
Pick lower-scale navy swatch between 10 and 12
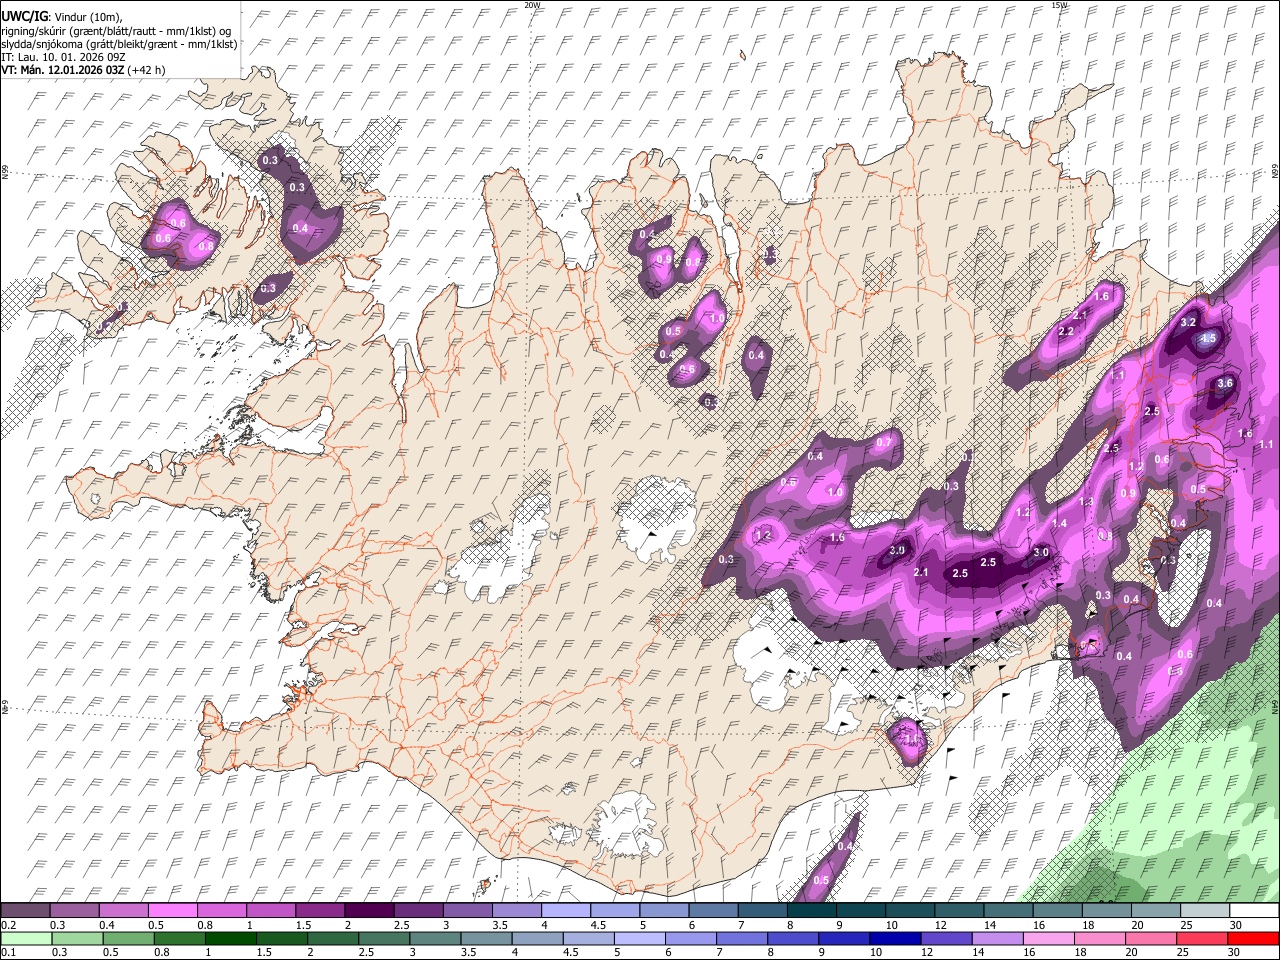(895, 938)
